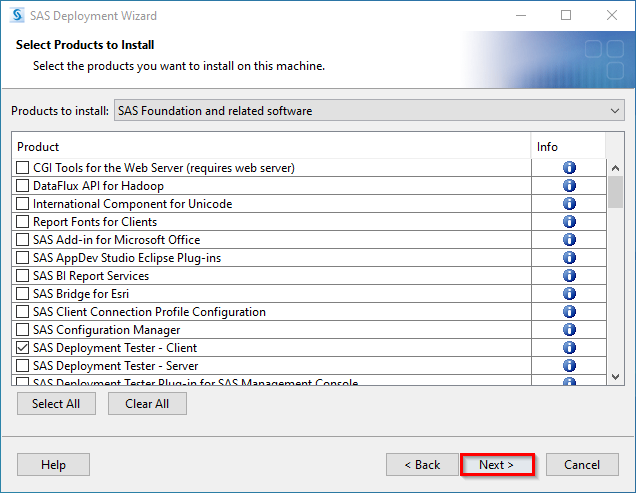This screenshot has height=493, width=636.
Task: Enable SAS Configuration Manager checkbox
Action: [x=22, y=329]
